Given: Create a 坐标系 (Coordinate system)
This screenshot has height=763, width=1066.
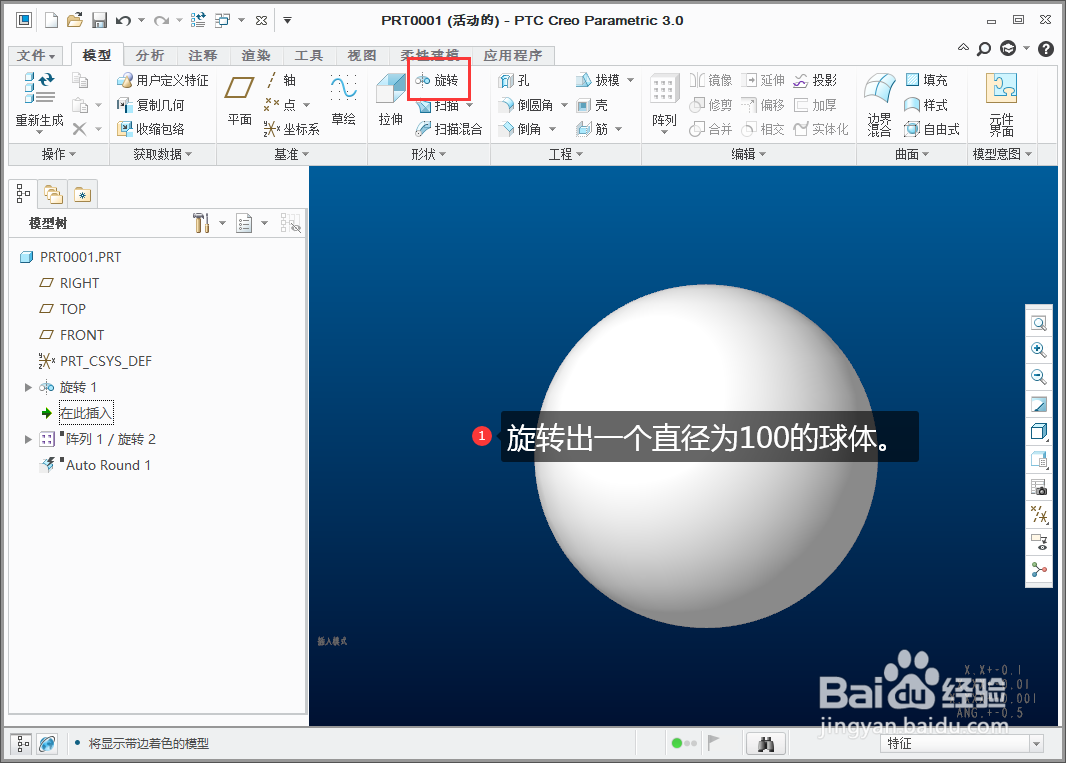Looking at the screenshot, I should pyautogui.click(x=291, y=129).
